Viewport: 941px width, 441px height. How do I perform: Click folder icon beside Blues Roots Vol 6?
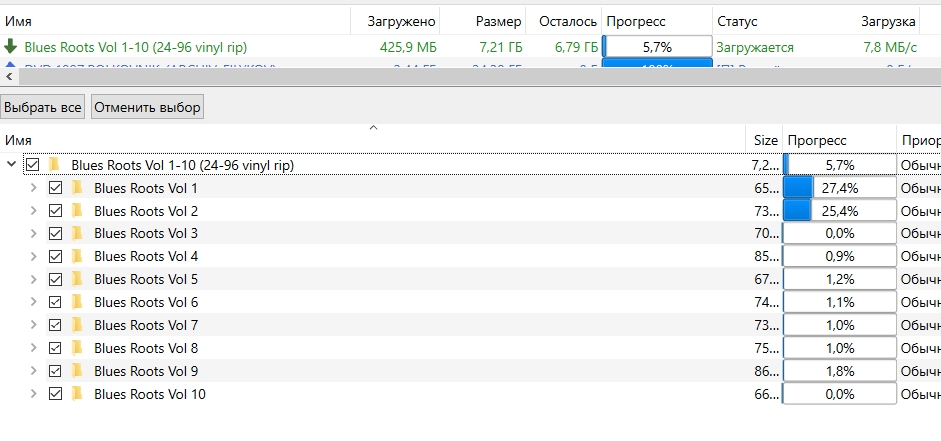(x=77, y=302)
